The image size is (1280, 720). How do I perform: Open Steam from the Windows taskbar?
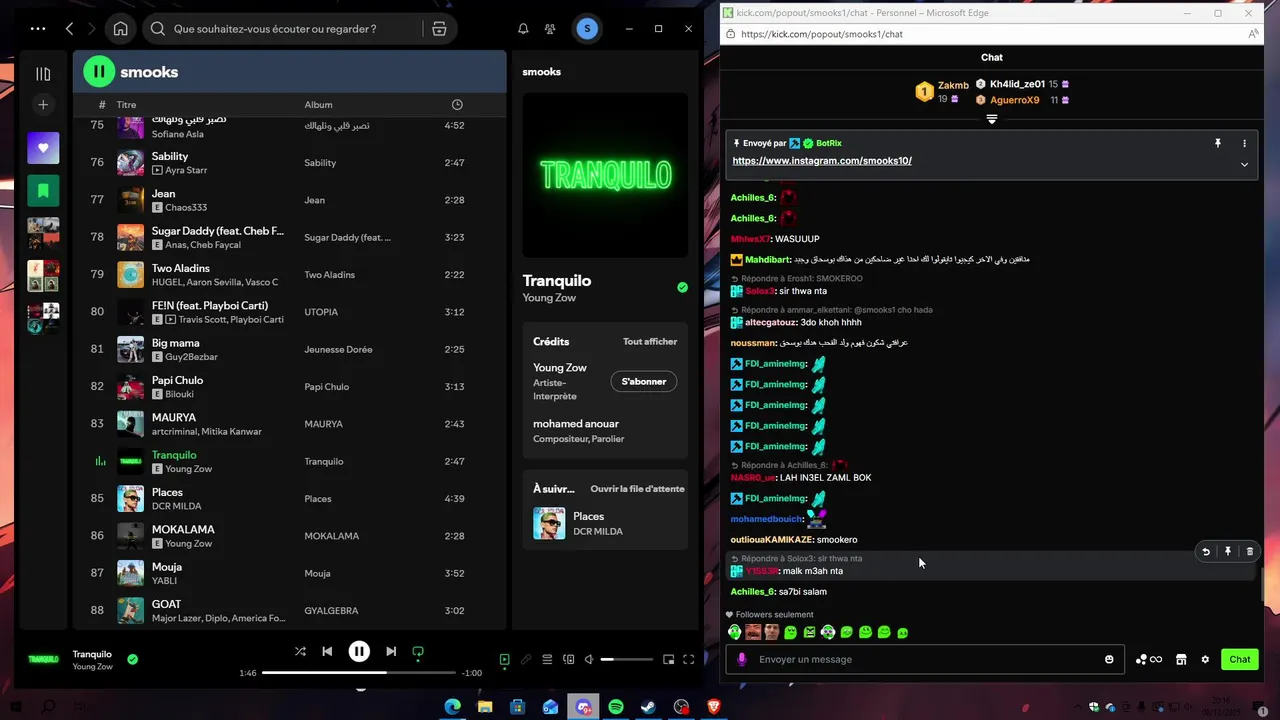tap(648, 707)
